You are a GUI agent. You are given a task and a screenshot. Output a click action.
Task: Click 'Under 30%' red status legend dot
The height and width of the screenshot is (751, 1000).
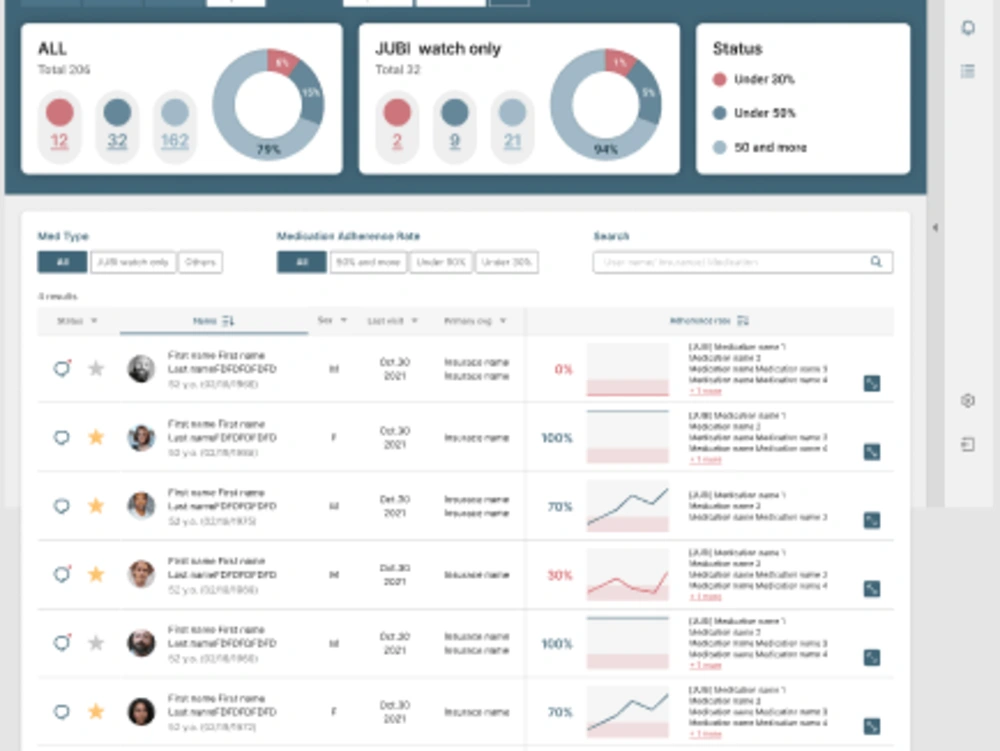tap(719, 79)
